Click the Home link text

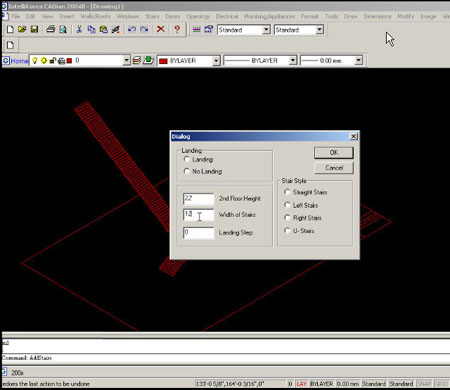(x=19, y=61)
